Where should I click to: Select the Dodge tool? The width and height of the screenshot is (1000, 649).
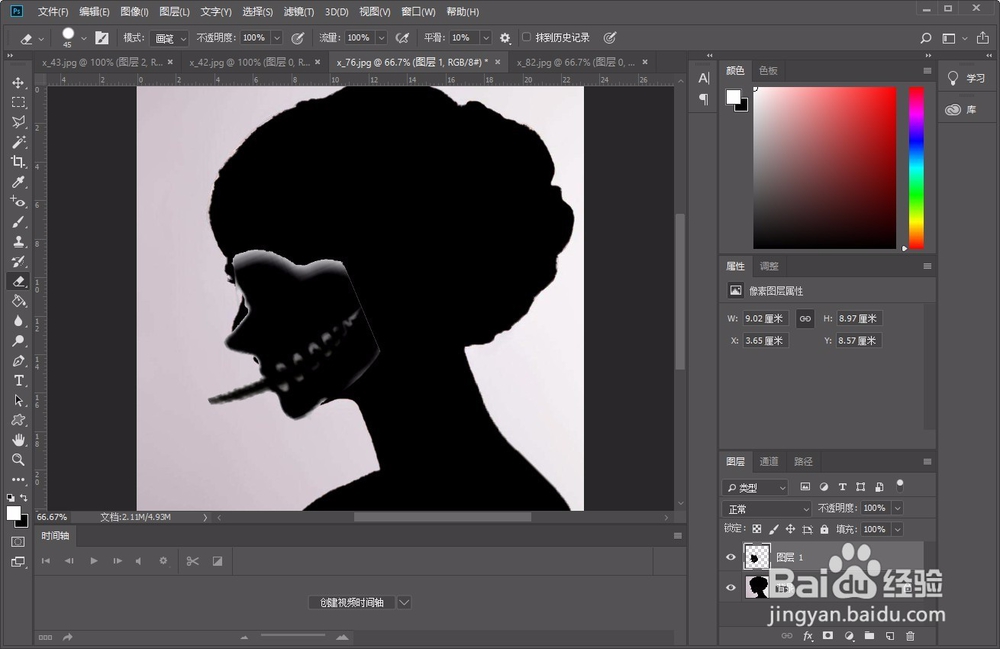pyautogui.click(x=18, y=340)
